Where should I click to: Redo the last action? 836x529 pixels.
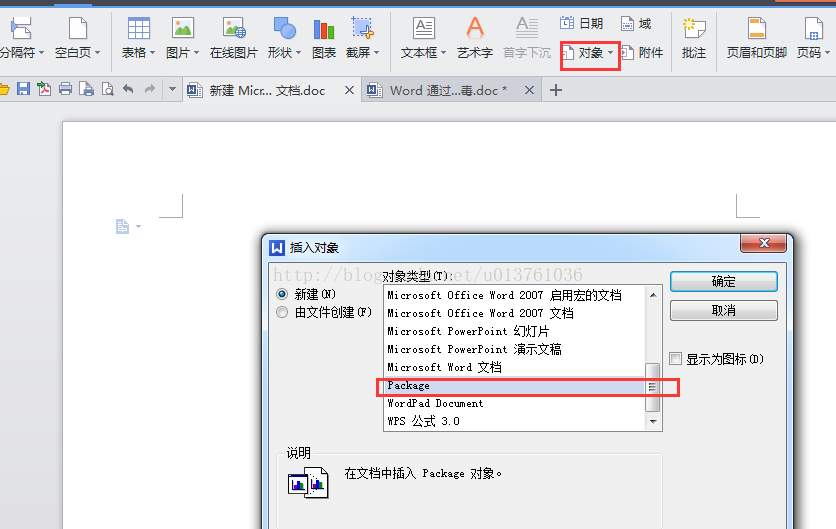point(150,89)
